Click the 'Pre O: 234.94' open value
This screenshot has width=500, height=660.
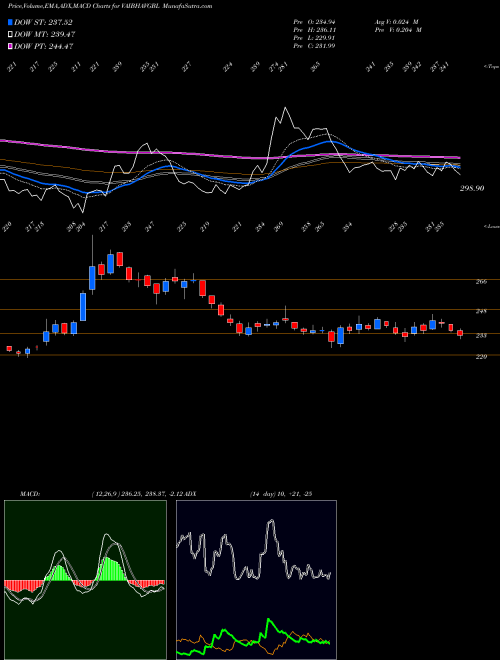pyautogui.click(x=314, y=21)
